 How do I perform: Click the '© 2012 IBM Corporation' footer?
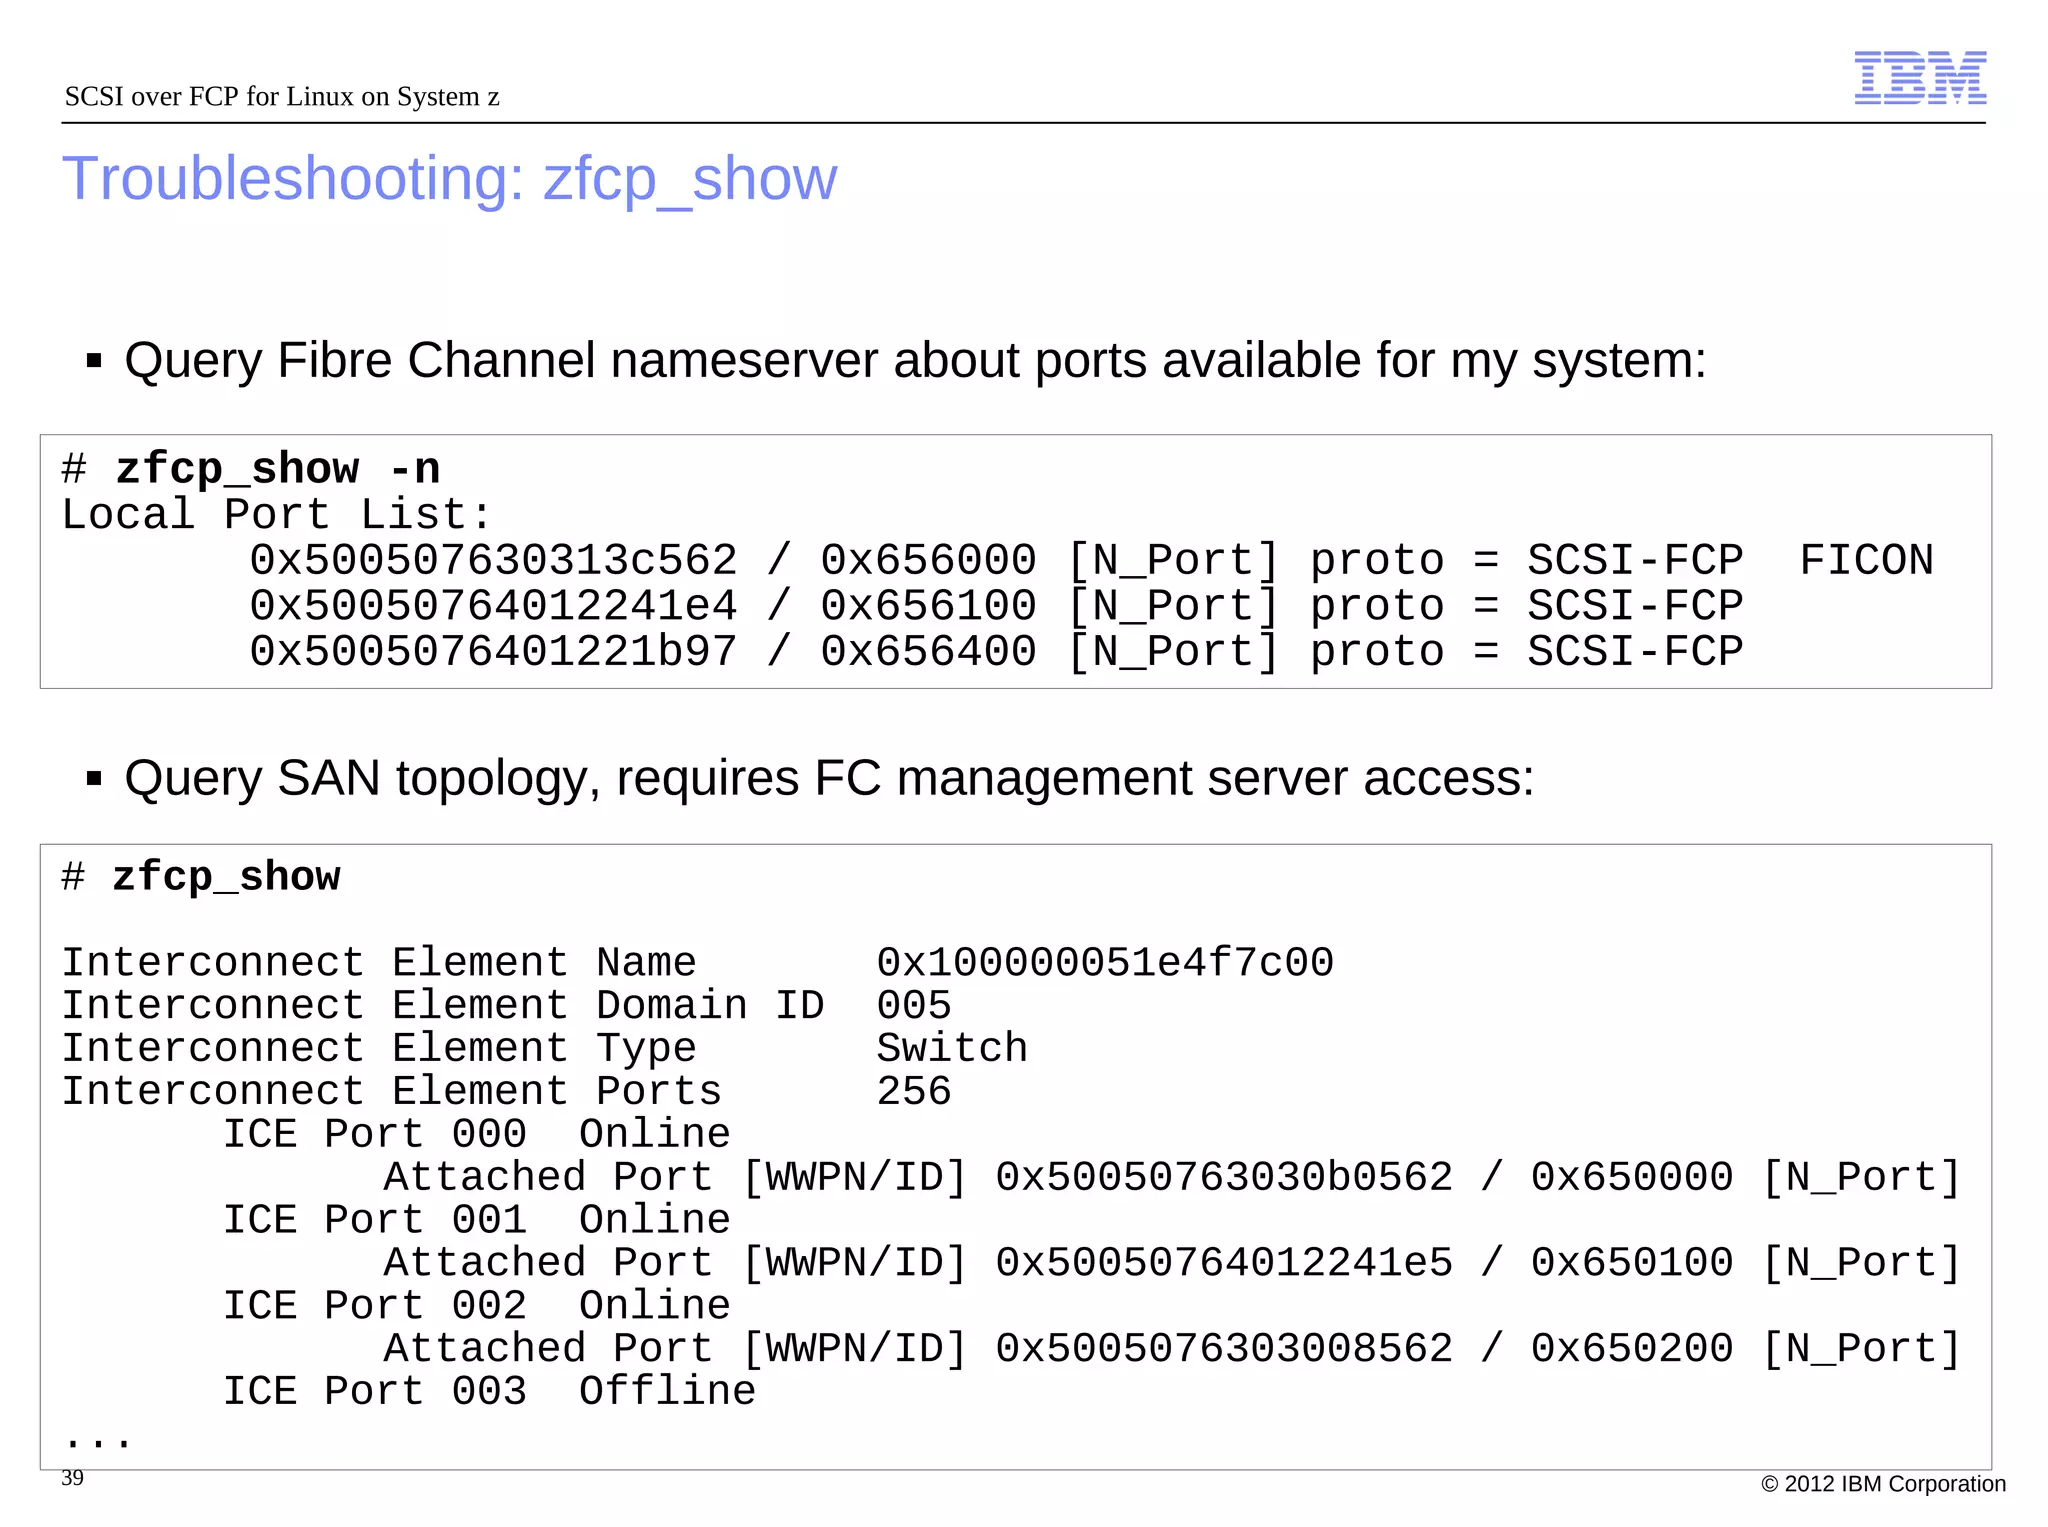pyautogui.click(x=1883, y=1485)
